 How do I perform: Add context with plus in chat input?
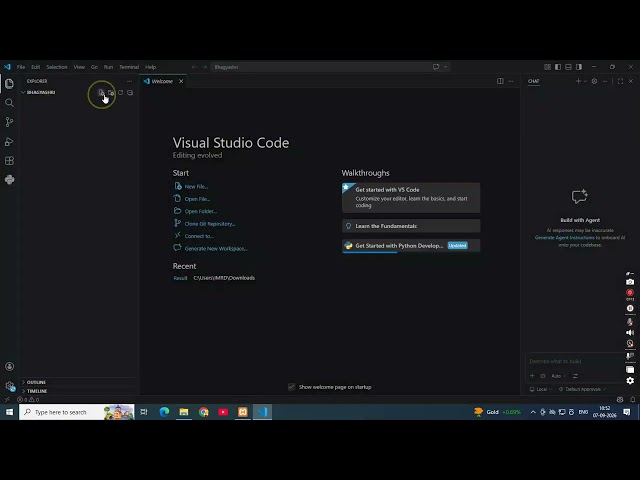tap(532, 376)
